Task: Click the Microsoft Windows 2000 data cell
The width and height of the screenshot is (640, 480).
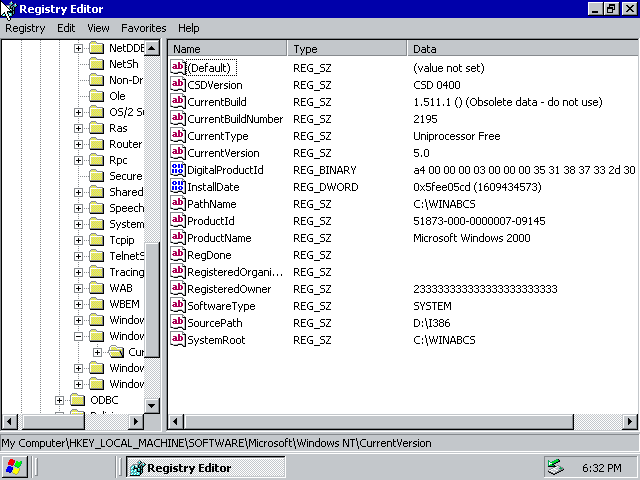Action: click(472, 238)
